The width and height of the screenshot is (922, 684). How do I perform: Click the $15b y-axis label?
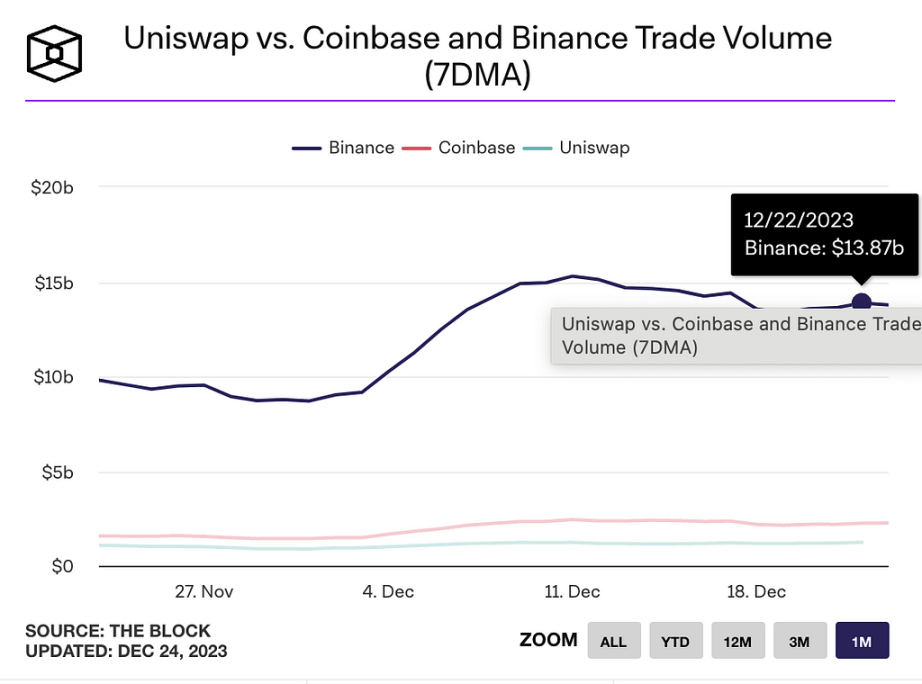tap(54, 283)
